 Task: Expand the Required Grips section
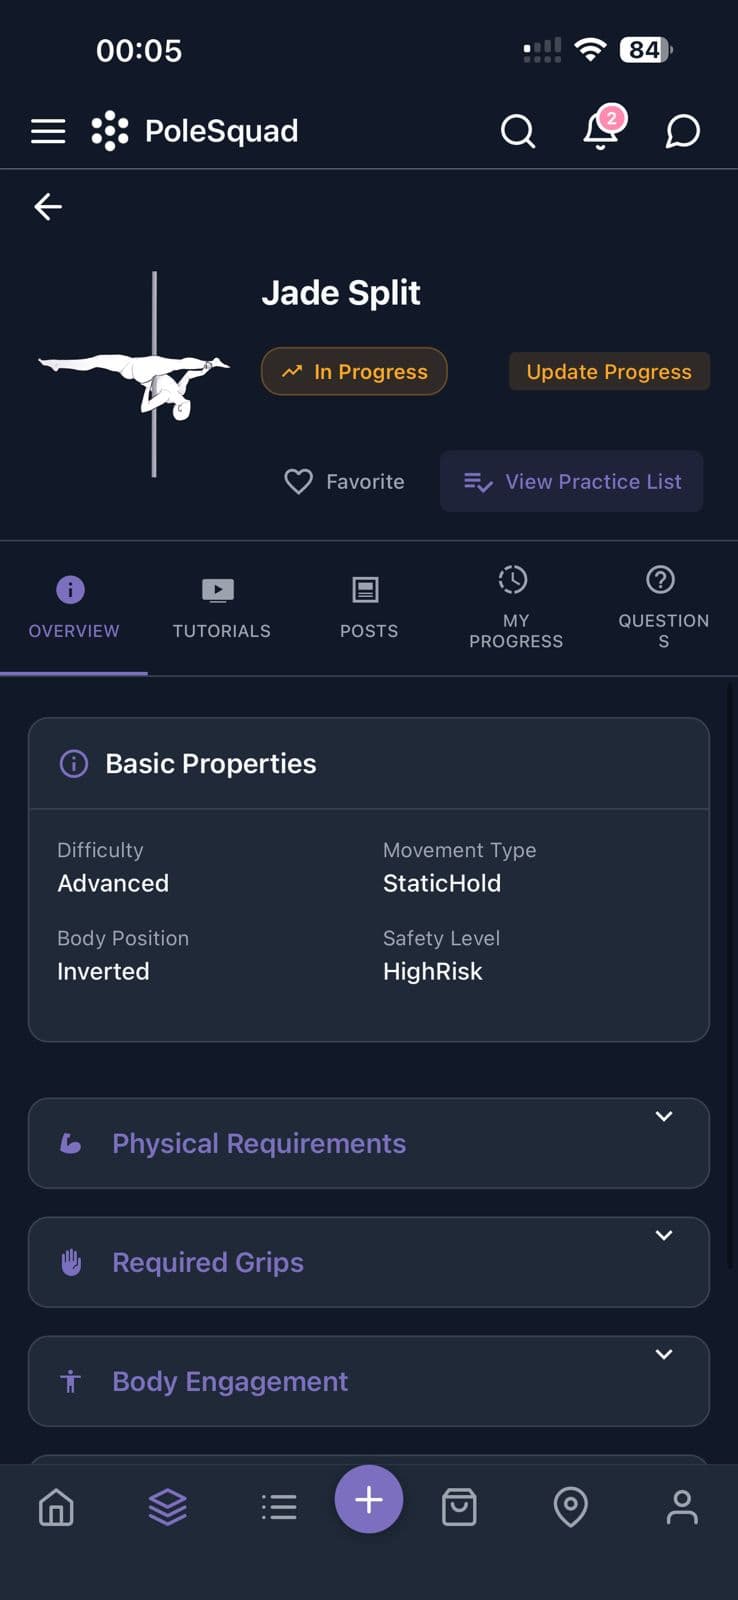pos(368,1262)
